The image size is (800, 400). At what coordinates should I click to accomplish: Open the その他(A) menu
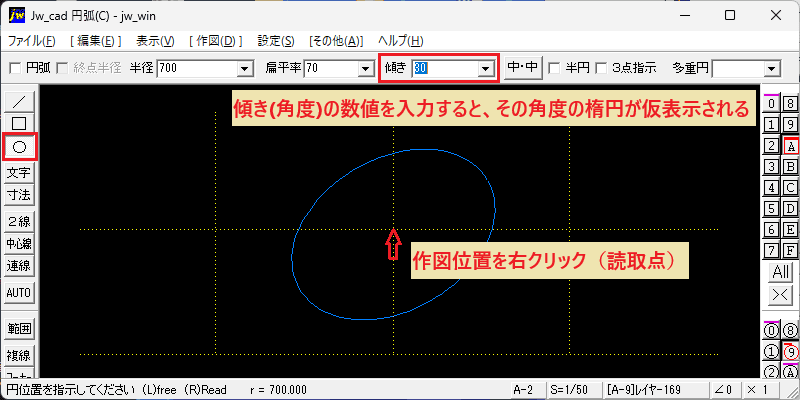click(x=336, y=41)
